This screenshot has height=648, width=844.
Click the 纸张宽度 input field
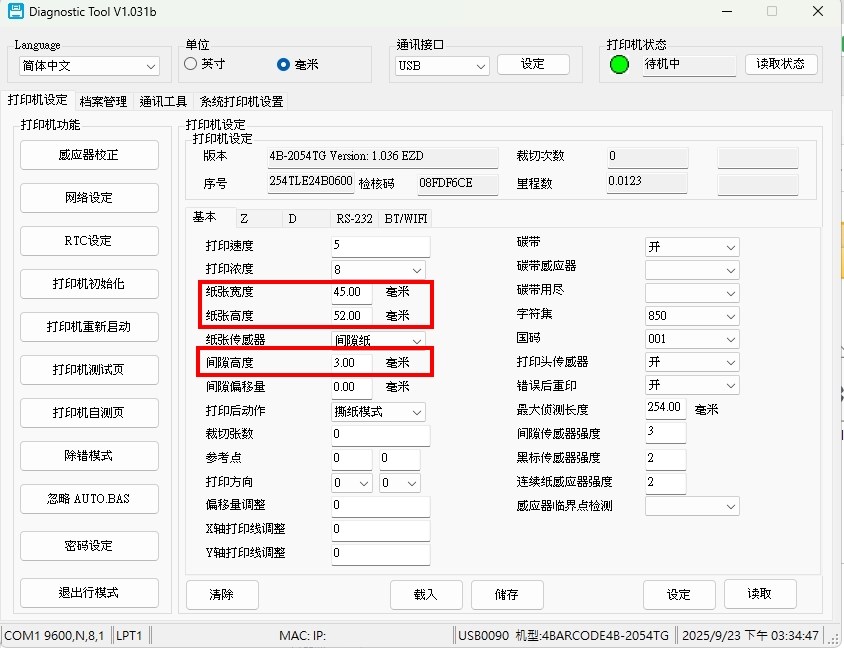[352, 292]
